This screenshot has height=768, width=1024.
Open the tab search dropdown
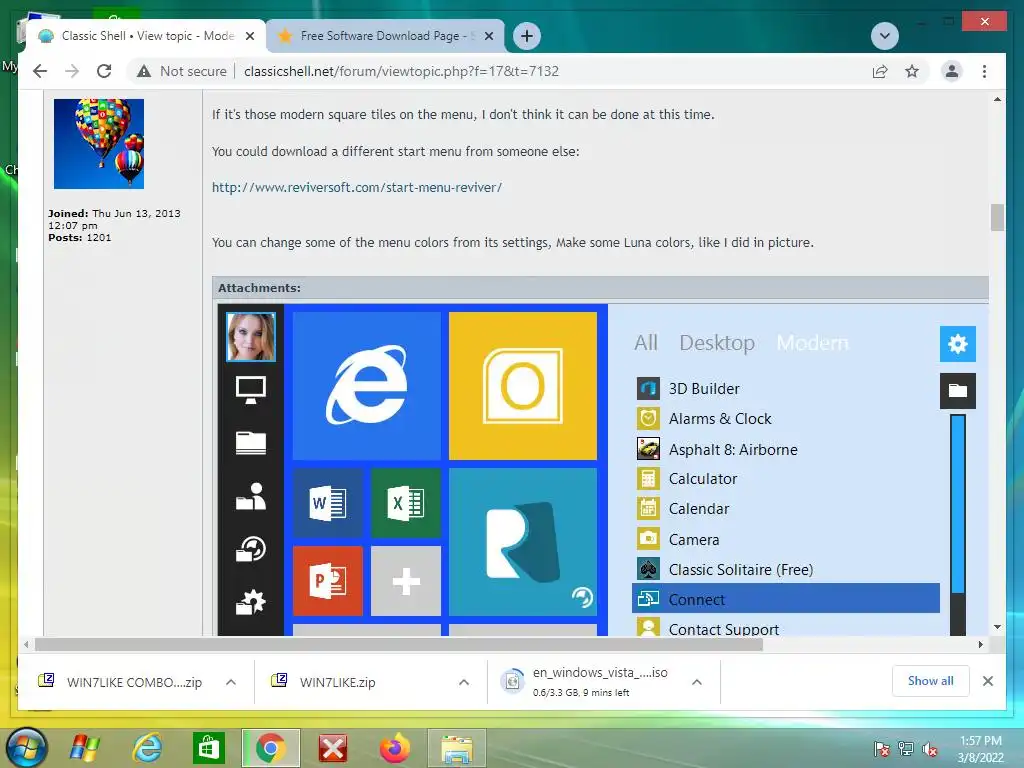click(885, 36)
